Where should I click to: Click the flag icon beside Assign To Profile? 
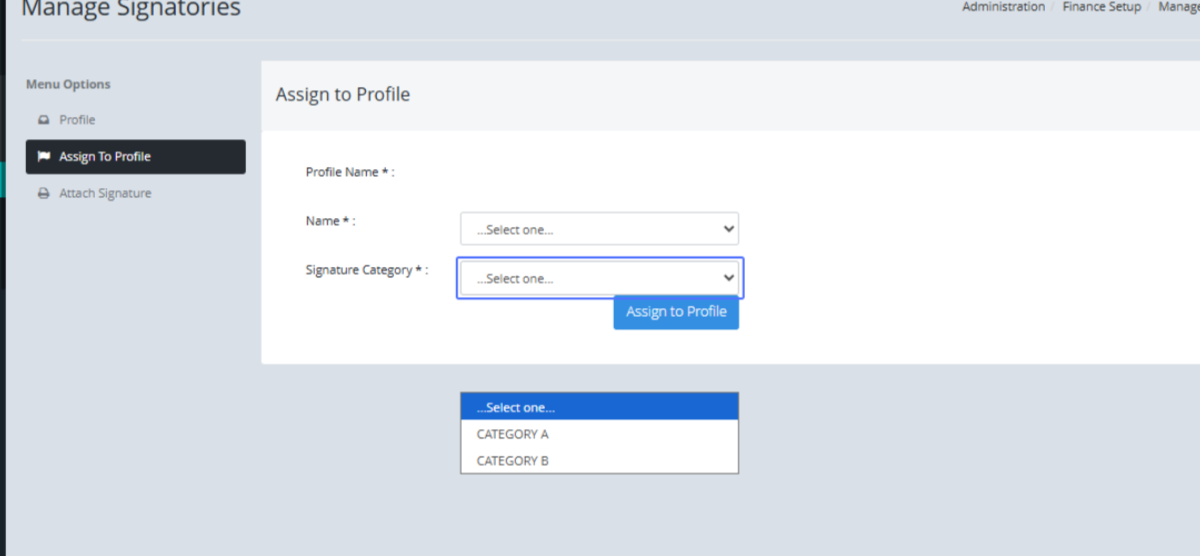tap(43, 157)
